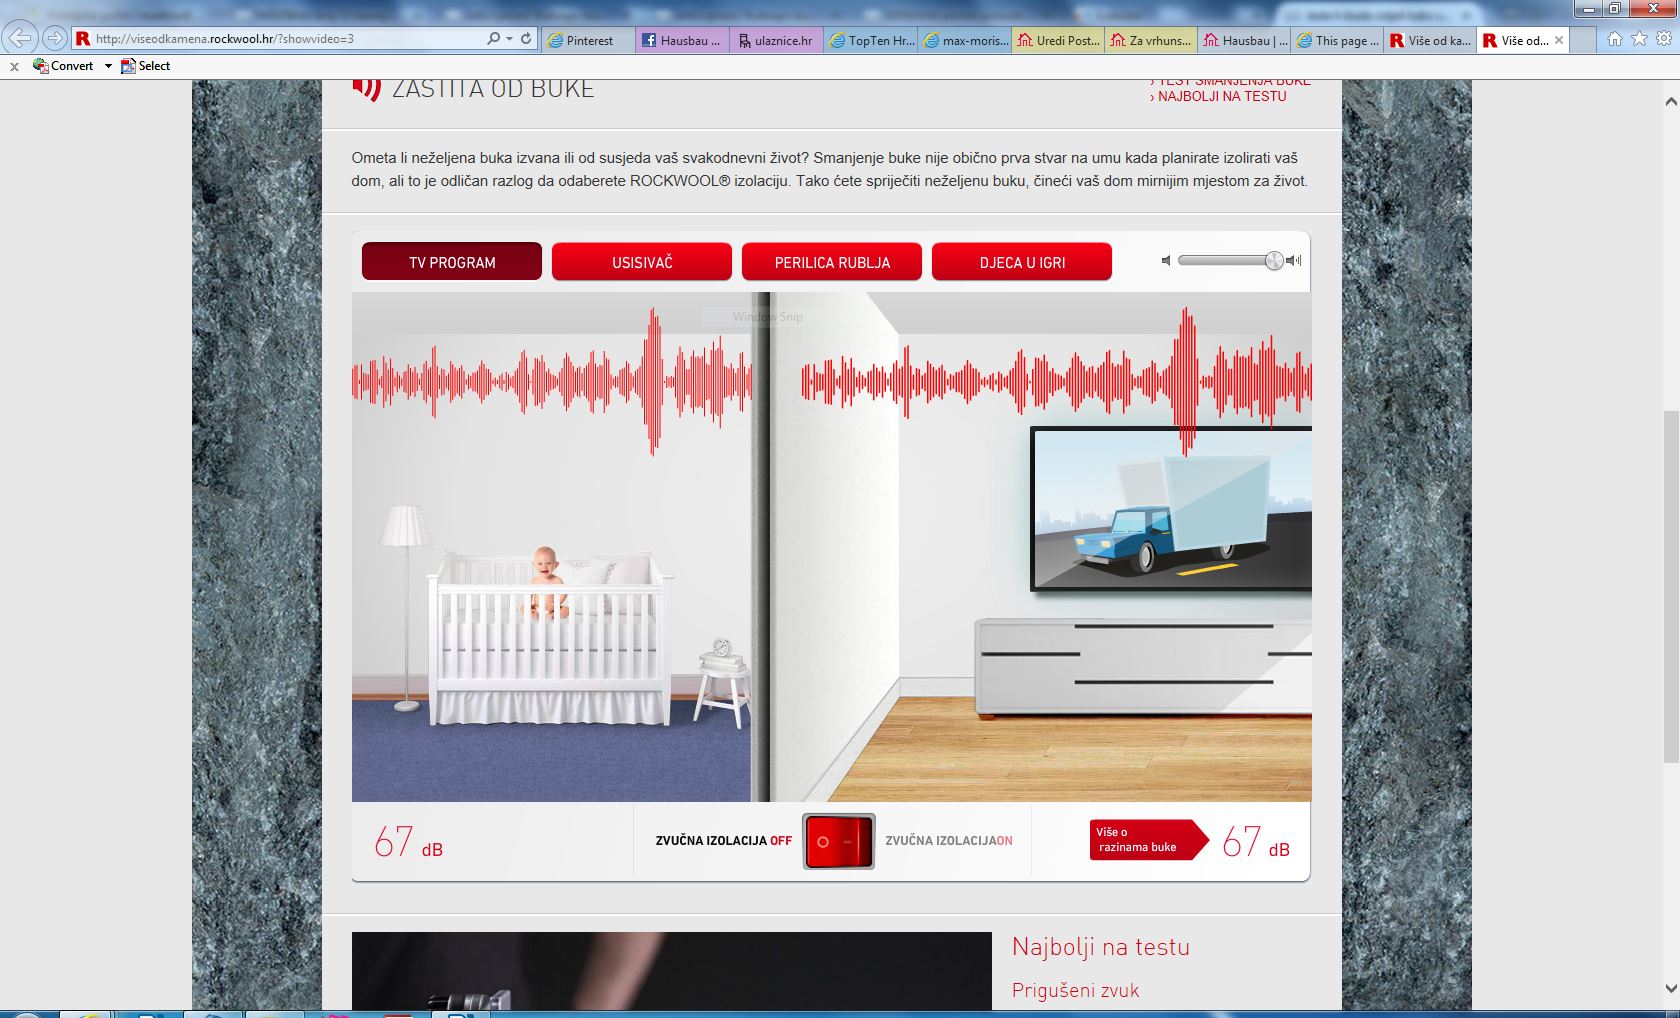Open the browser Tools gear icon

pos(1664,39)
